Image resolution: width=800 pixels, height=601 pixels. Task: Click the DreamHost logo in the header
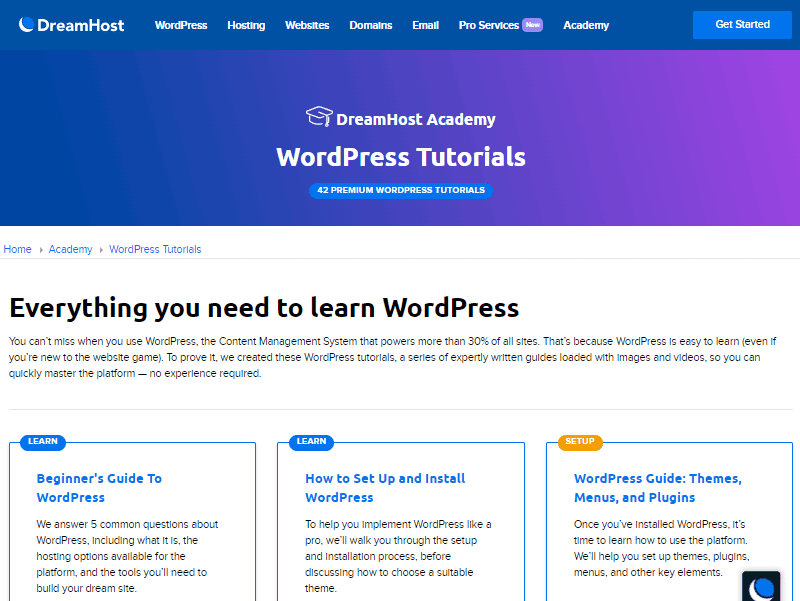pyautogui.click(x=71, y=25)
